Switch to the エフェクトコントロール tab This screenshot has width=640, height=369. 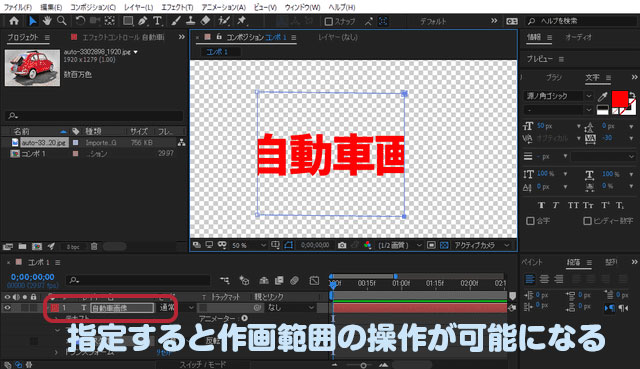pyautogui.click(x=123, y=38)
